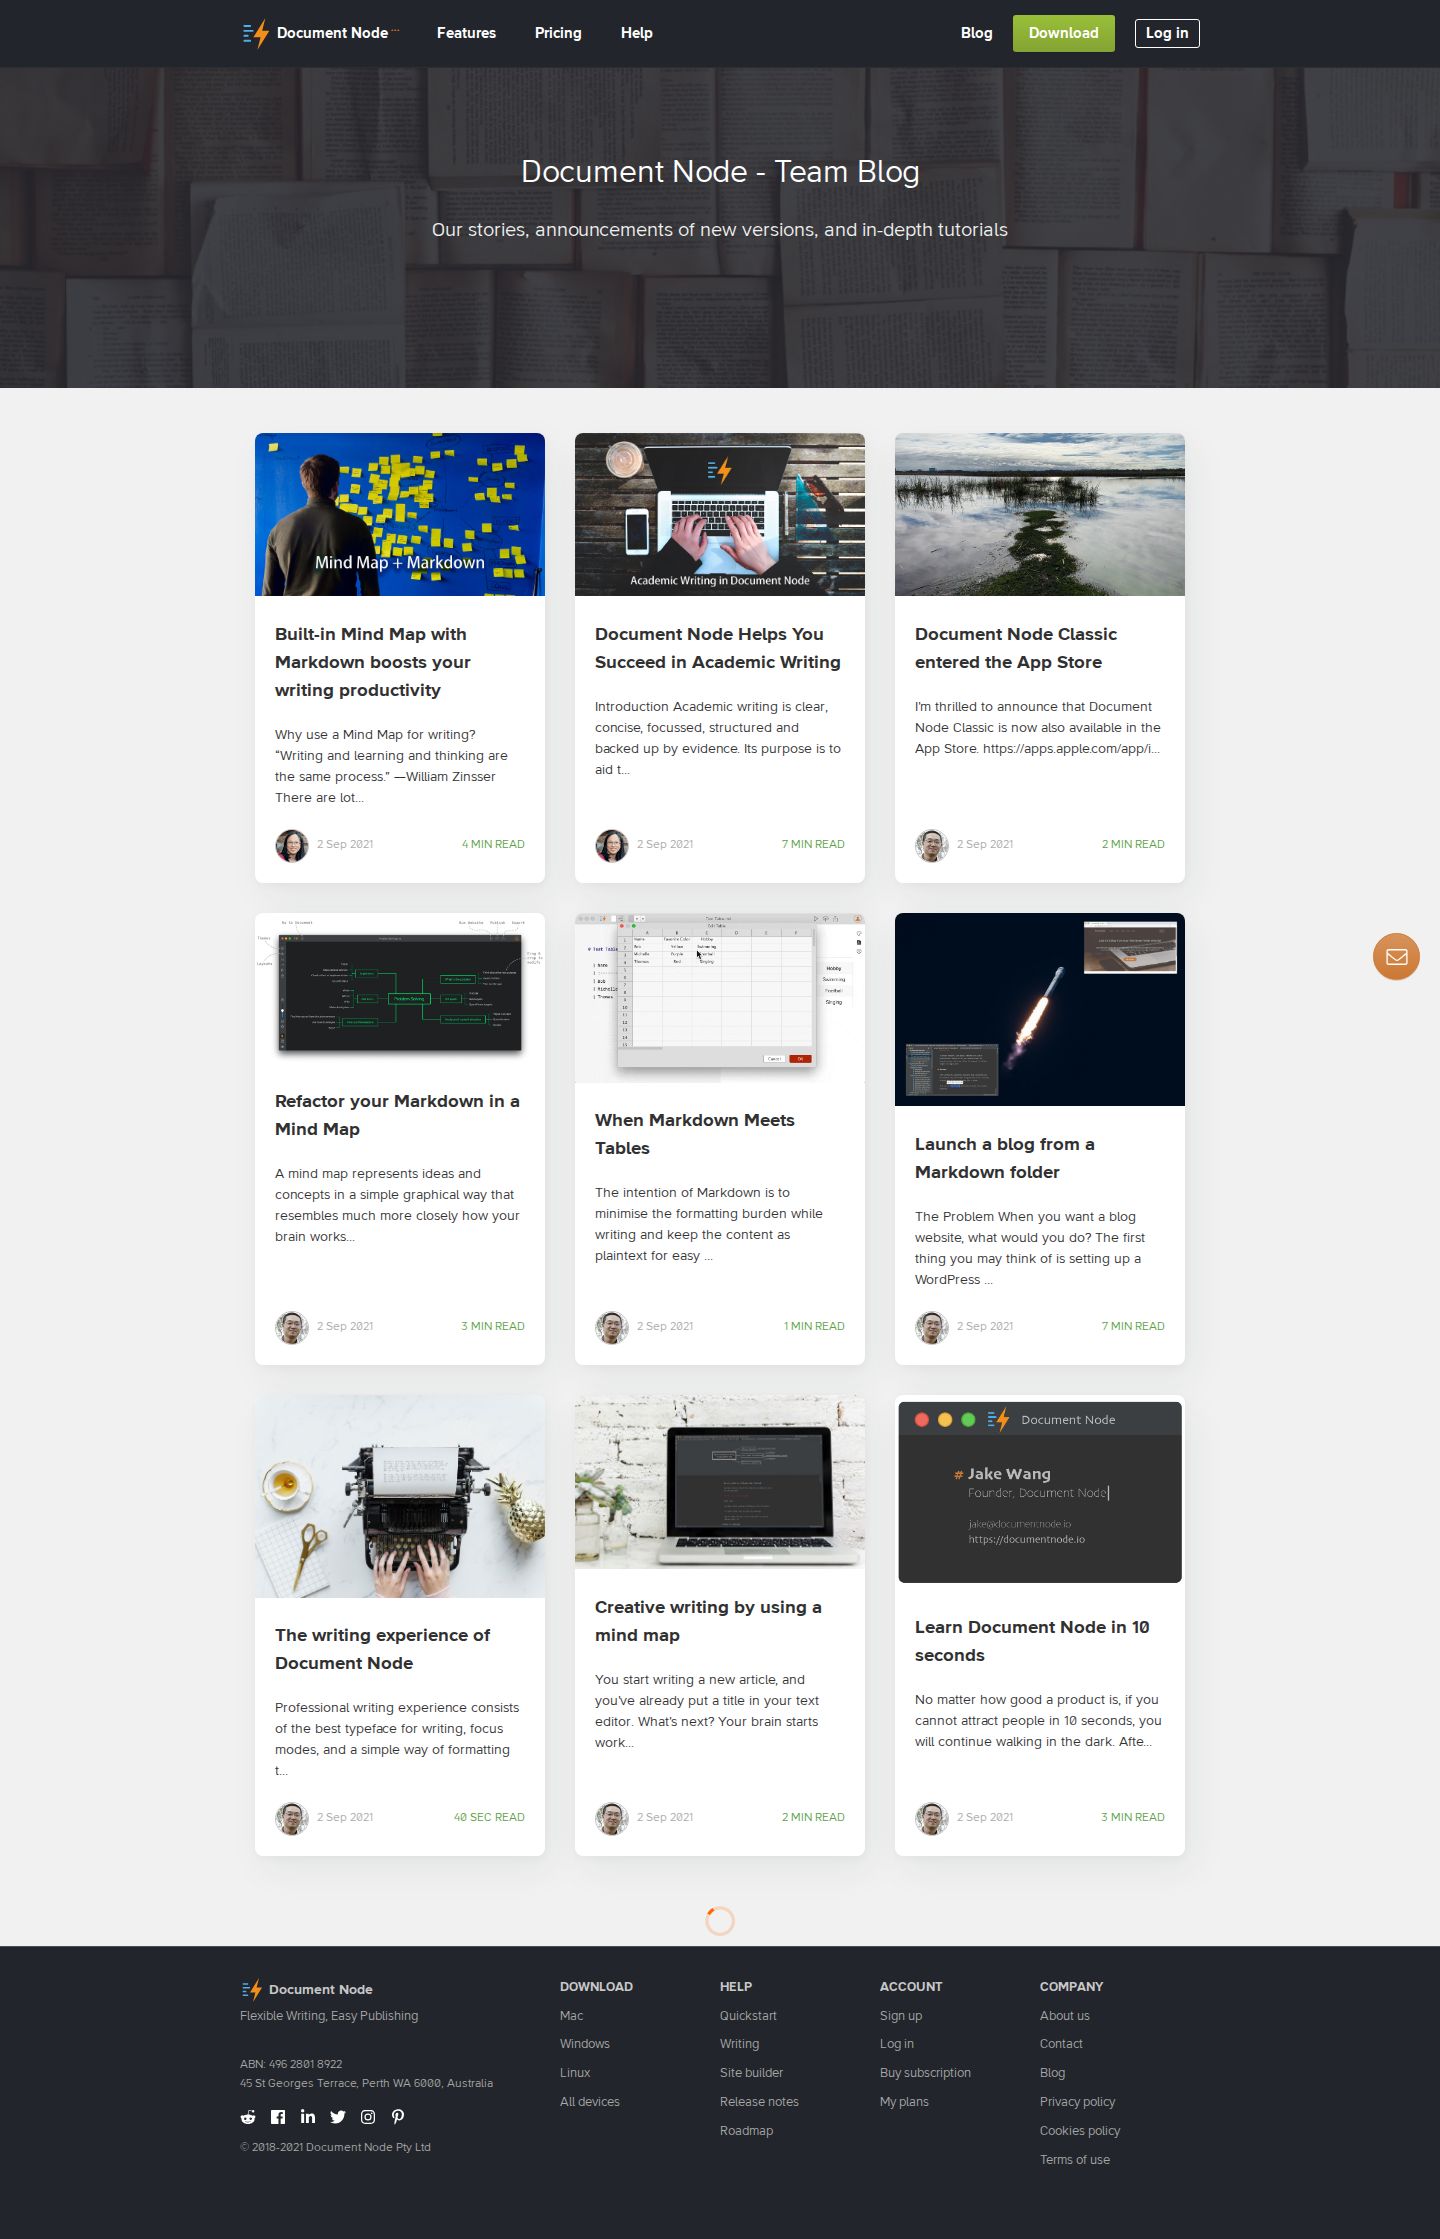Open the Facebook icon in the footer
Viewport: 1440px width, 2239px height.
click(x=278, y=2117)
